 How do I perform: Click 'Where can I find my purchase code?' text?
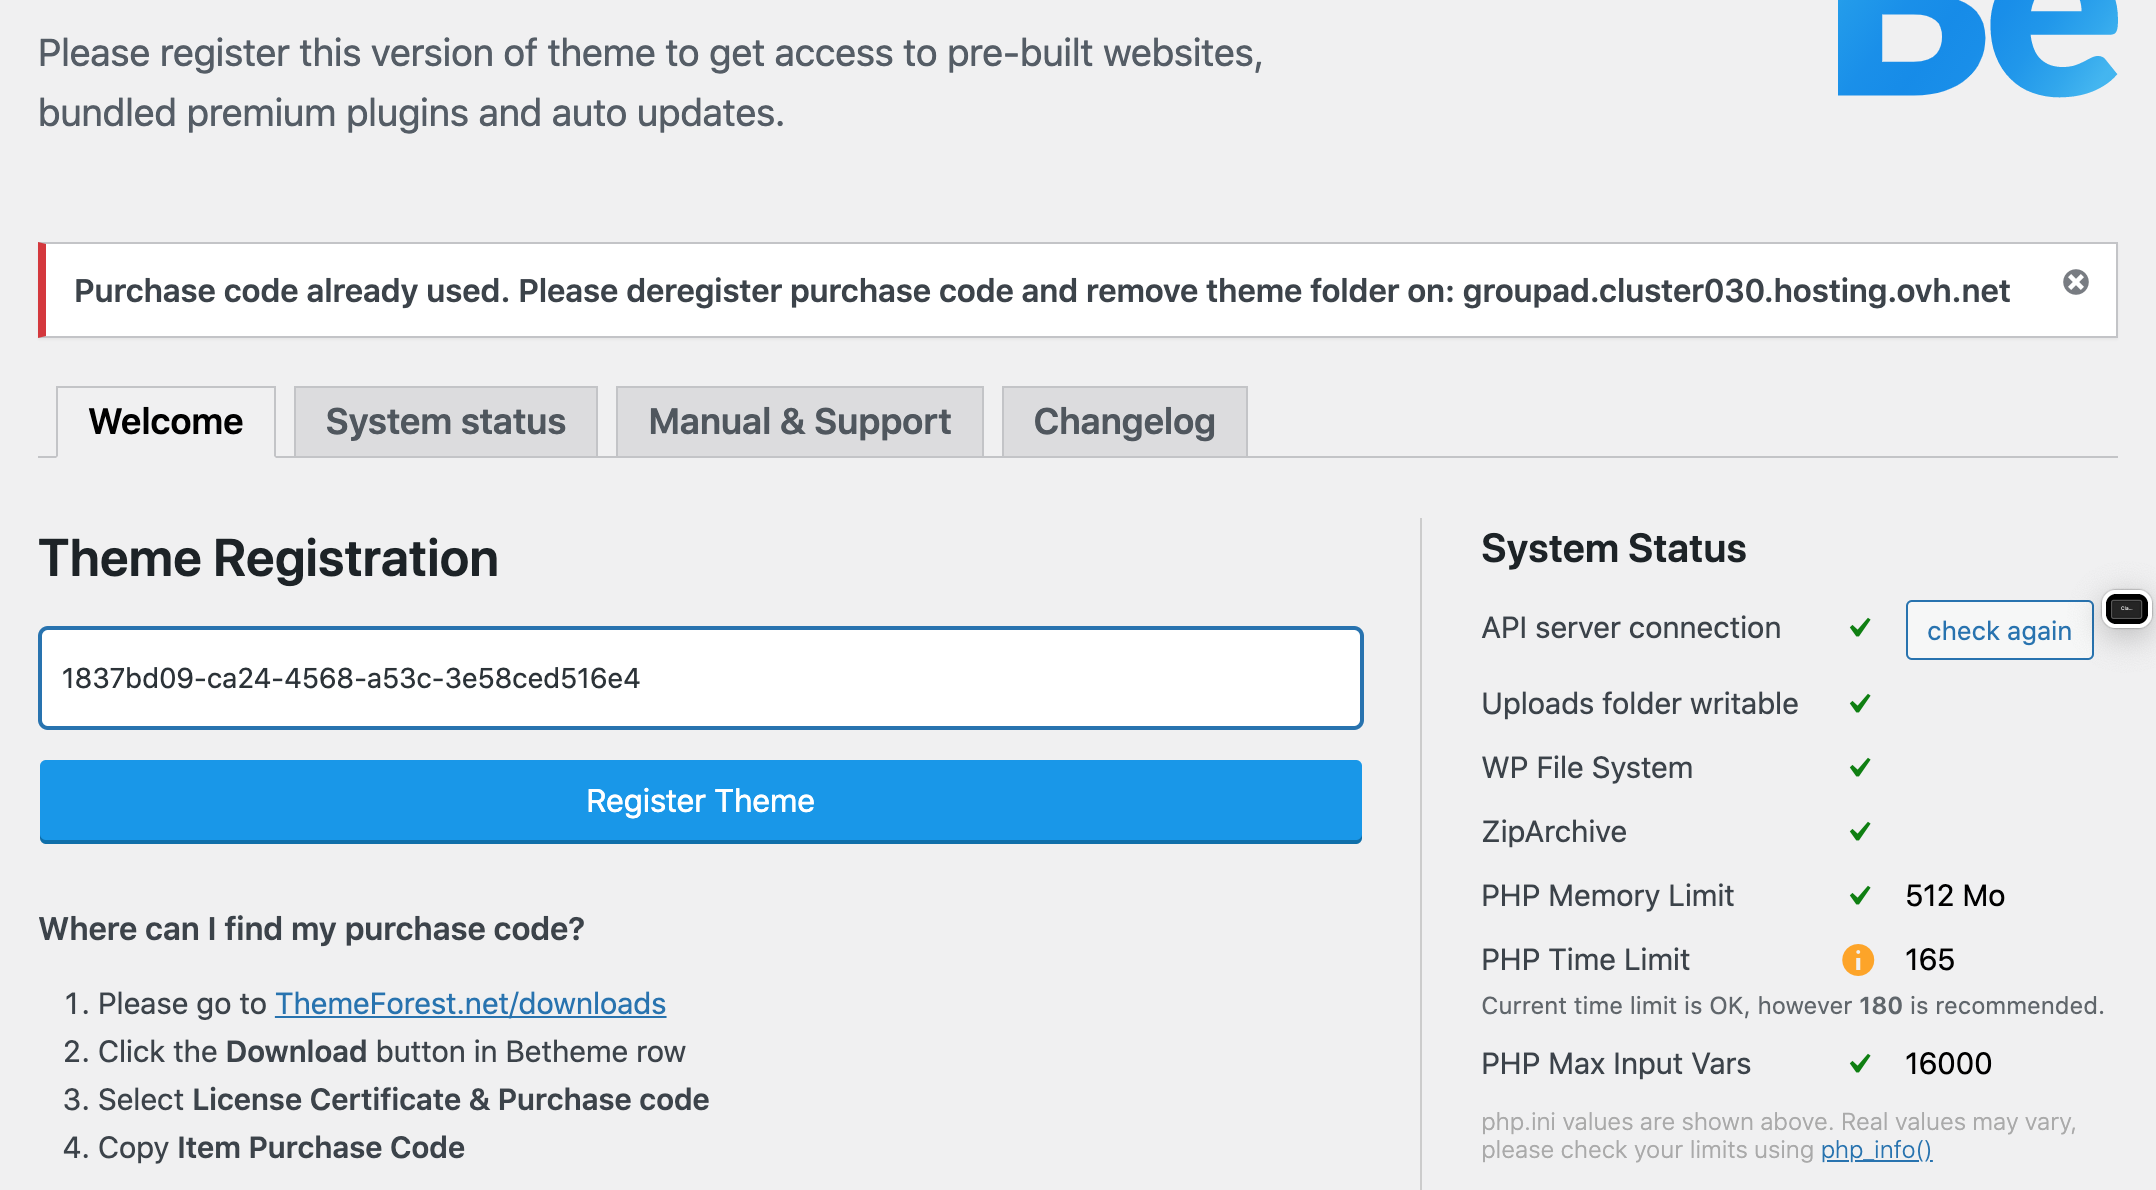tap(312, 929)
